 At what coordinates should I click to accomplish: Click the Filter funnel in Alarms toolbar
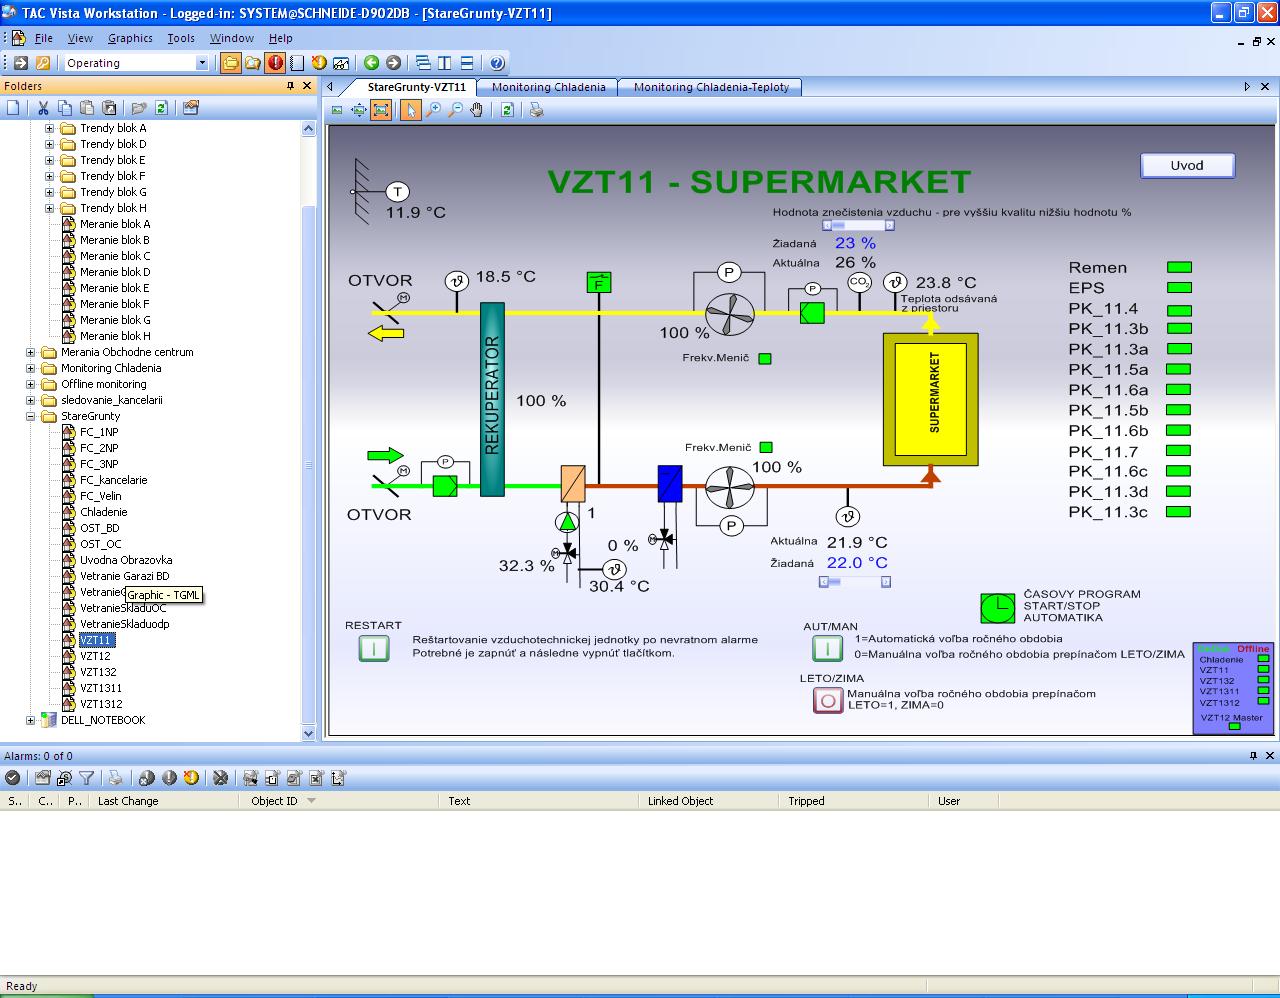[86, 777]
